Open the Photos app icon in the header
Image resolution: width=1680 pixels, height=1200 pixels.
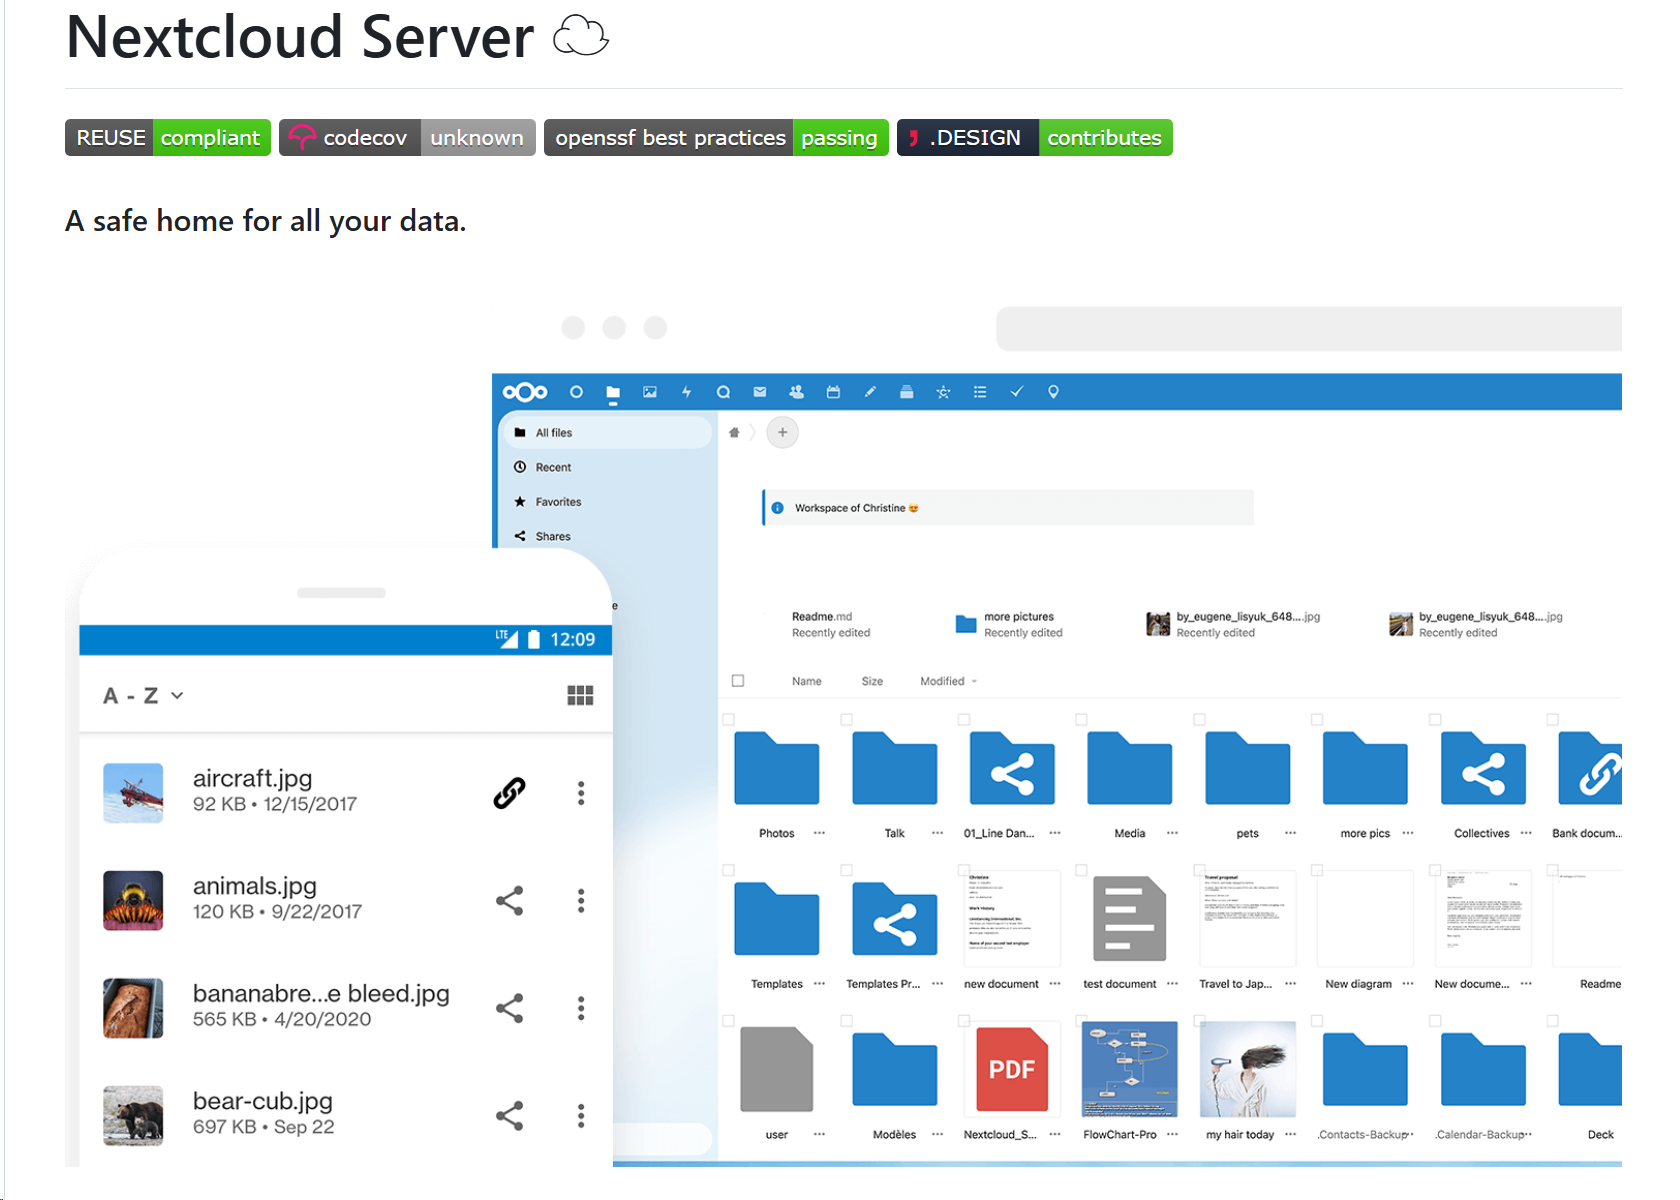point(650,392)
